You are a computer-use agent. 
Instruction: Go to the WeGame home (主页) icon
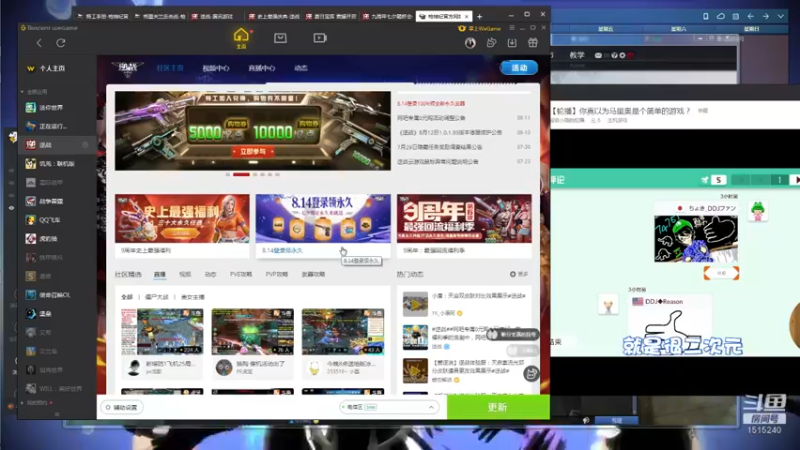click(x=241, y=38)
